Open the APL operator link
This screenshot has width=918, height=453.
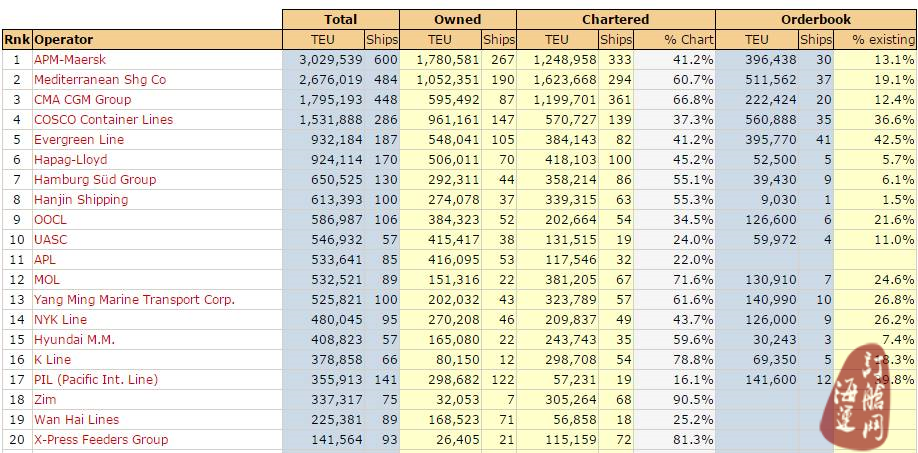pyautogui.click(x=45, y=259)
